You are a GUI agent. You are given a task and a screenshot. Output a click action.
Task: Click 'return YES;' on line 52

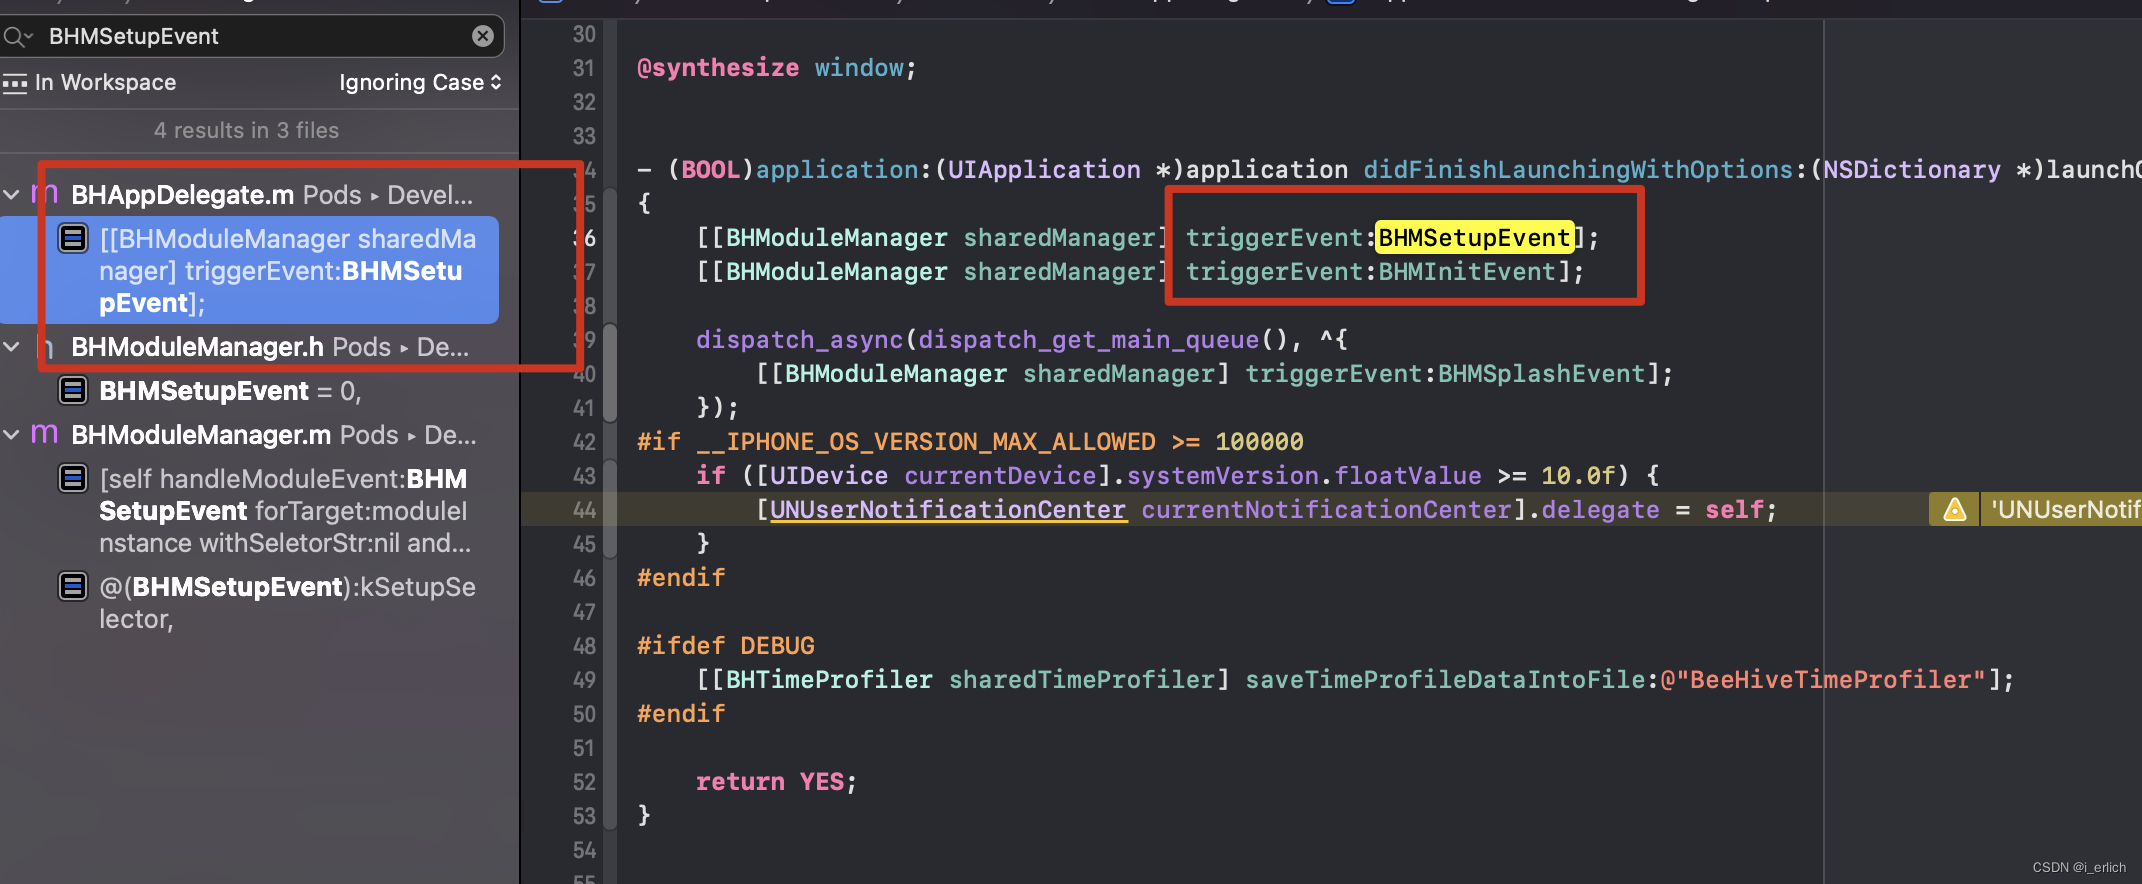click(776, 782)
